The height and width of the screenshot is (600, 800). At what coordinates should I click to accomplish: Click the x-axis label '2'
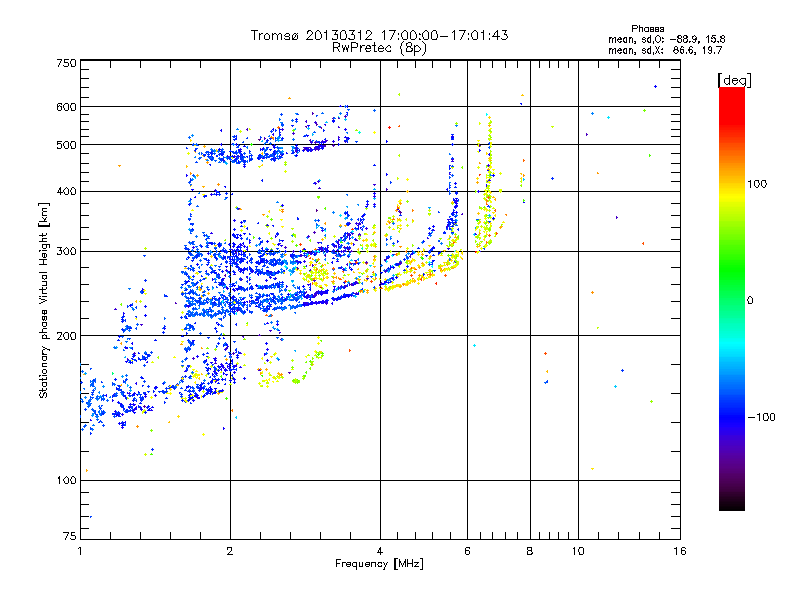(230, 551)
